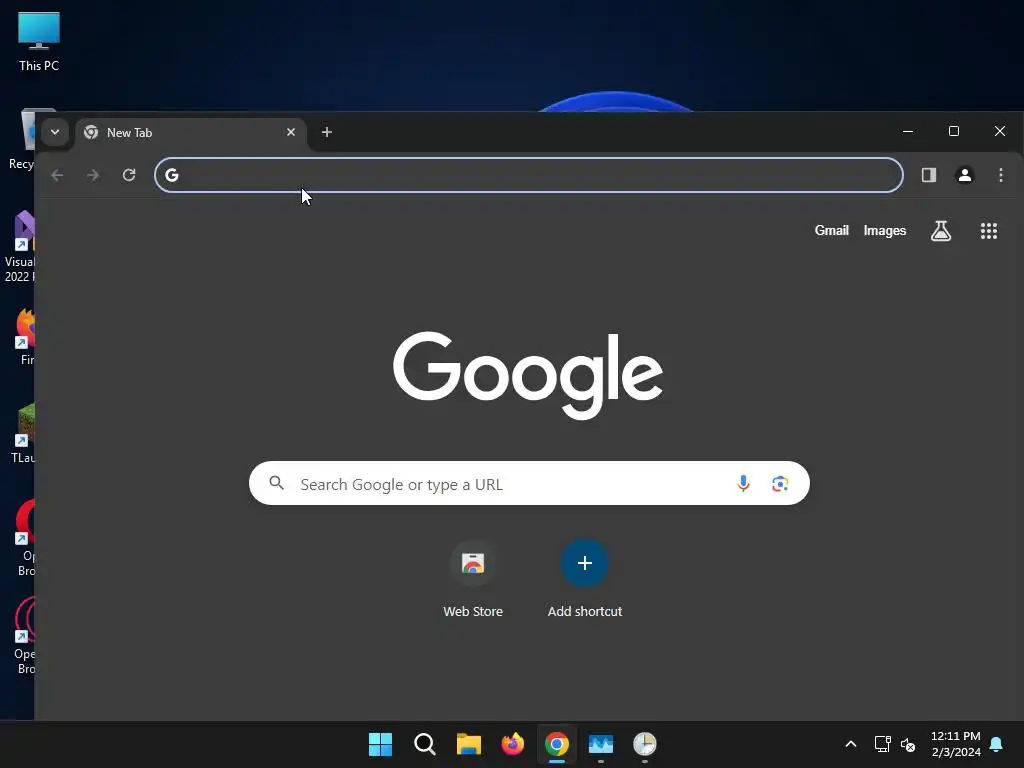The height and width of the screenshot is (768, 1024).
Task: Search by image with Google Lens
Action: pyautogui.click(x=780, y=483)
